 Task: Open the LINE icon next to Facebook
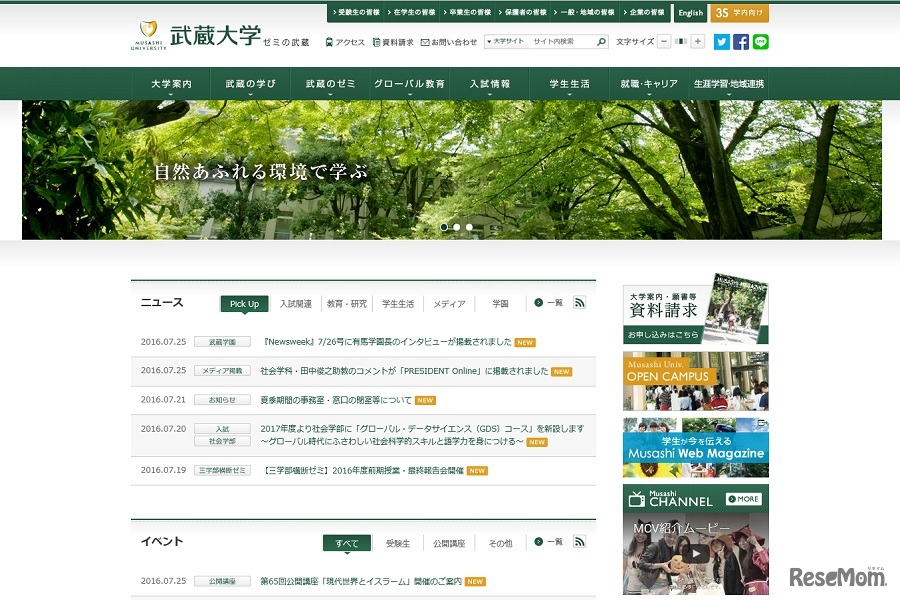click(761, 41)
